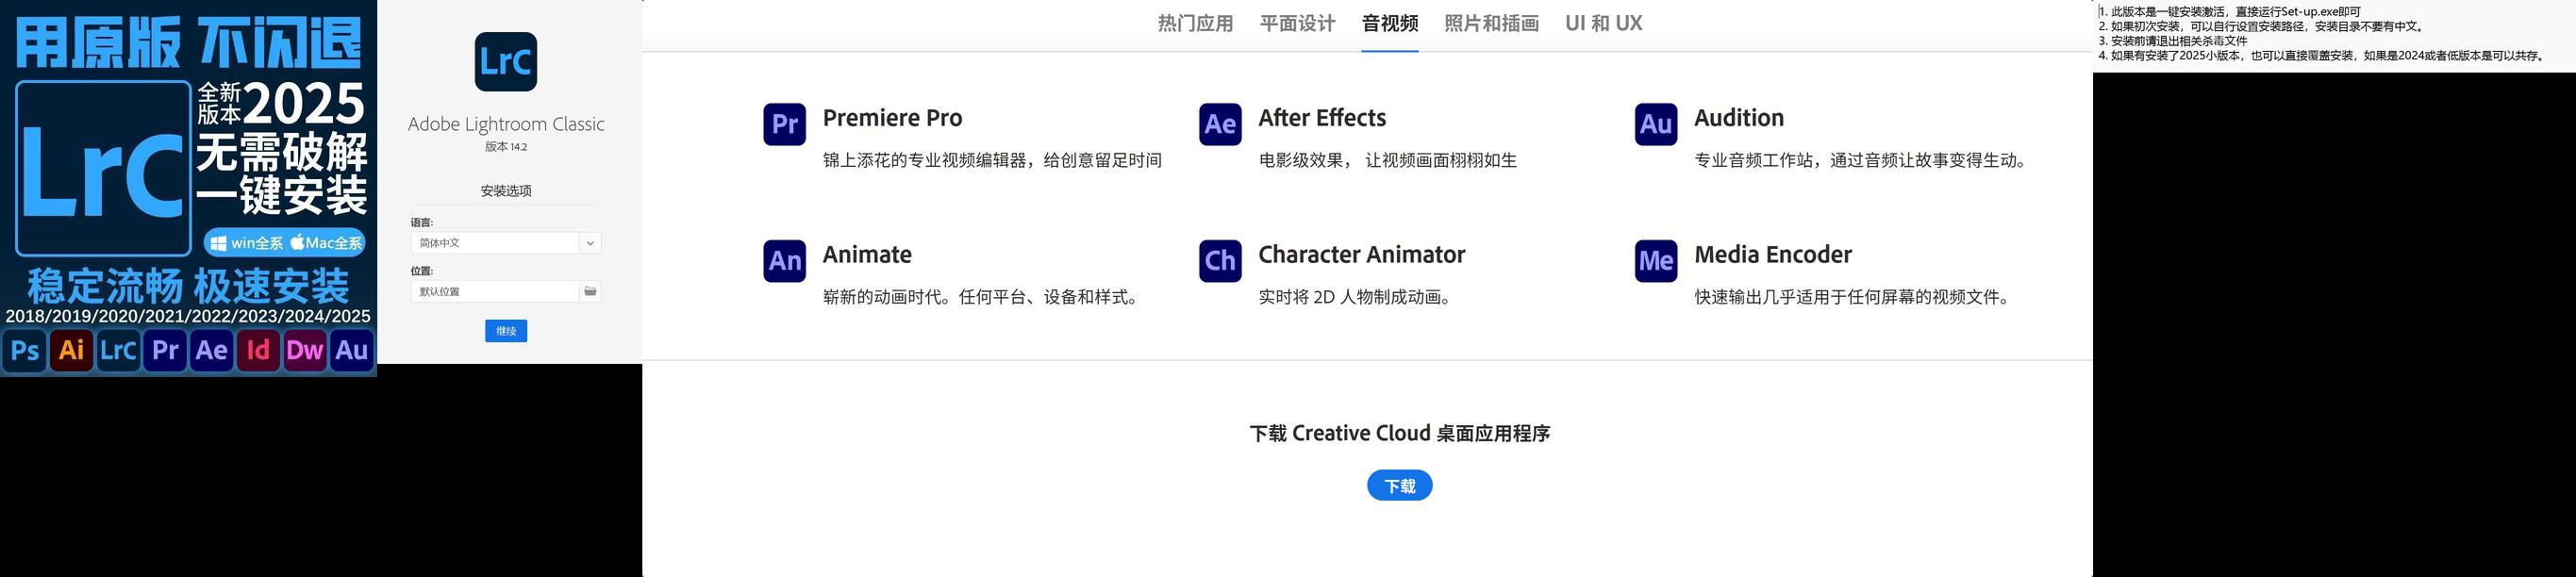Click the Lightroom Classic logo in the installer
Screen dimensions: 2576x577
(505, 61)
